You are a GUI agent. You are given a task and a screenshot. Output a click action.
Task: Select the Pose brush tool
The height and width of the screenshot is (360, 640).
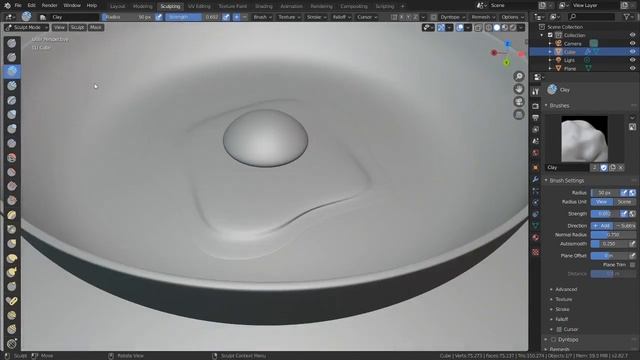(12, 301)
